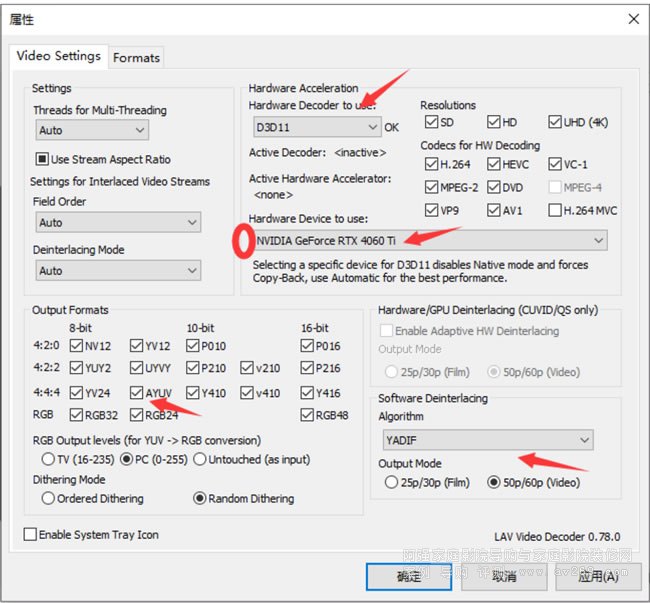Screen dimensions: 650x603
Task: Uncheck the UHD (4K) resolution checkbox
Action: coord(557,123)
